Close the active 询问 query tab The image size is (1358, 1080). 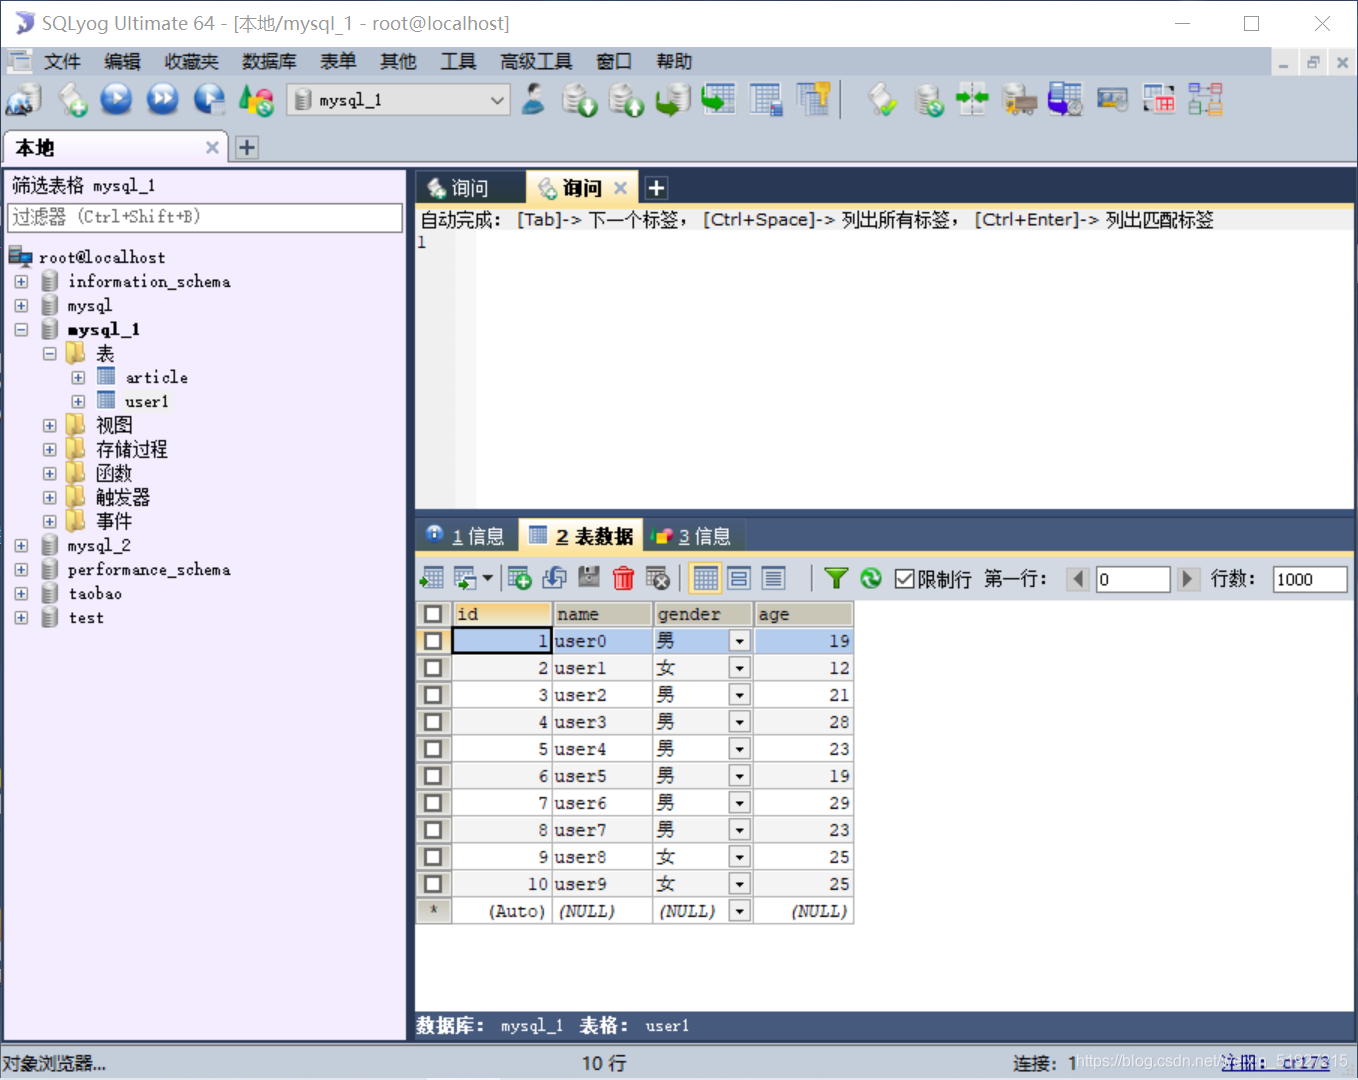tap(620, 188)
